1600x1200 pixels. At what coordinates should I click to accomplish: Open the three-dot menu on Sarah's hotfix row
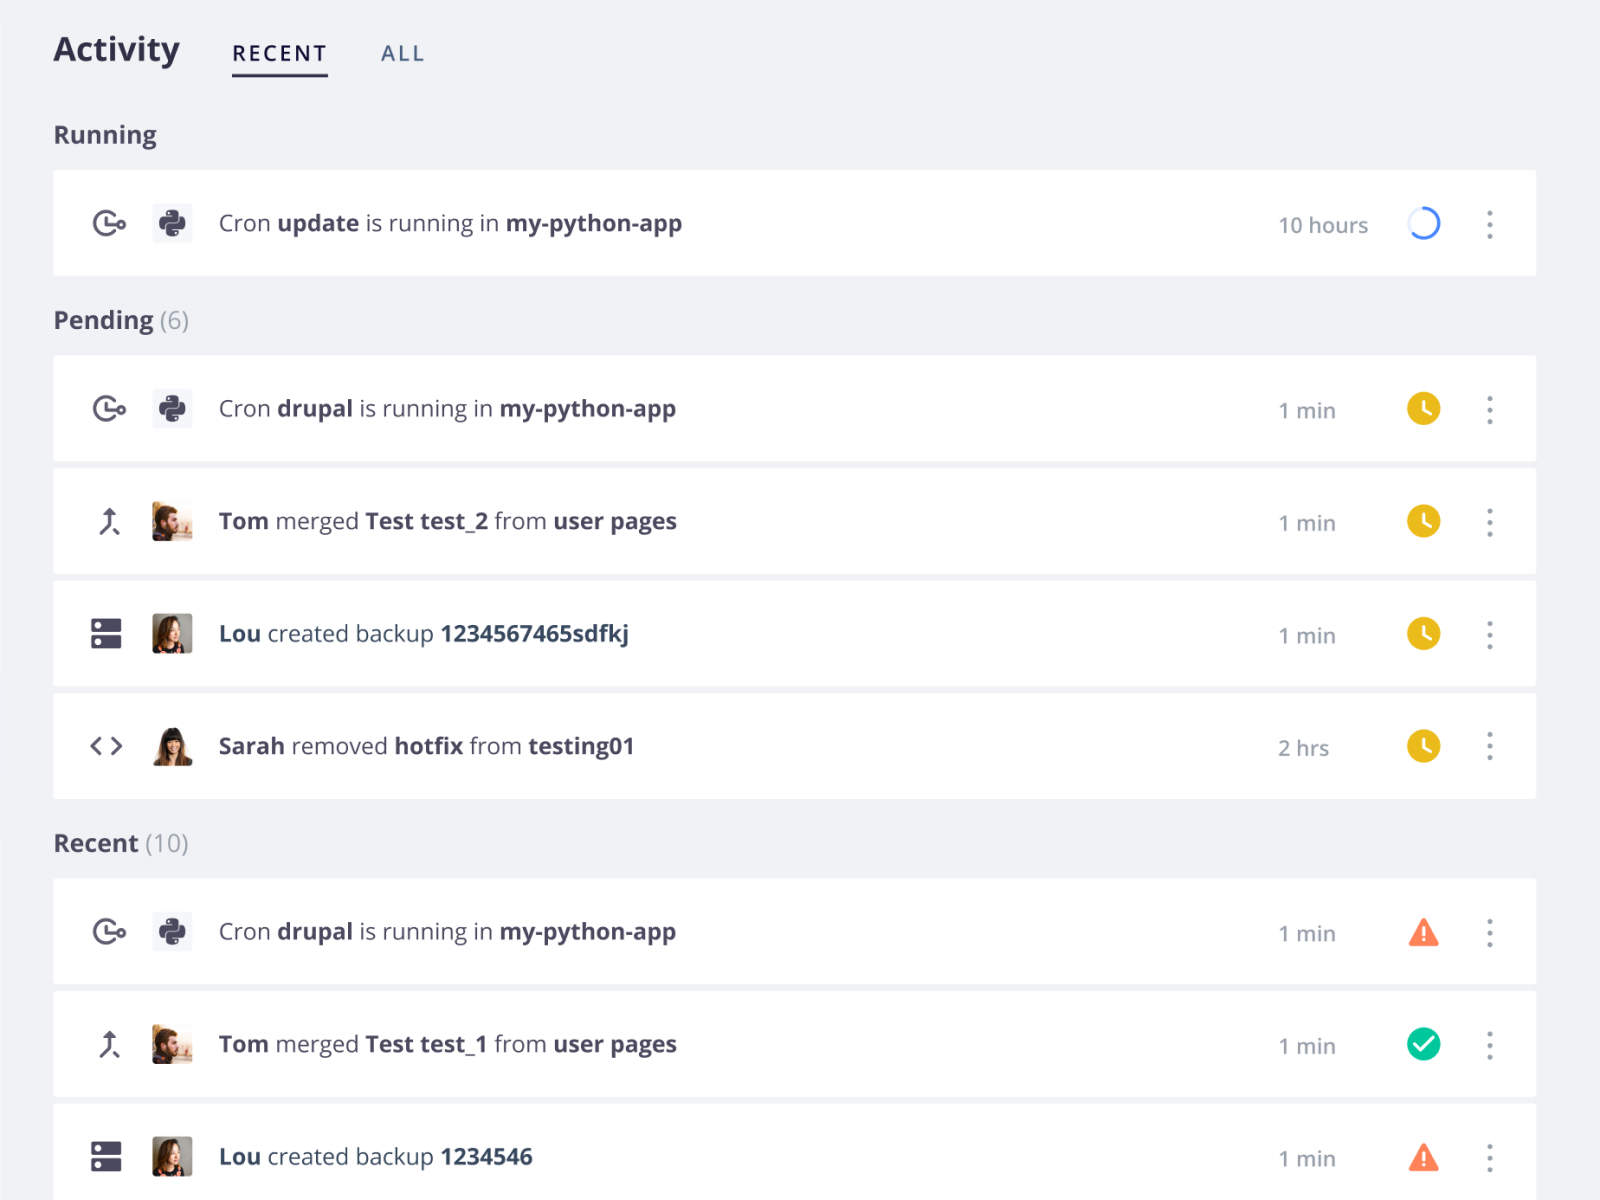(1489, 746)
